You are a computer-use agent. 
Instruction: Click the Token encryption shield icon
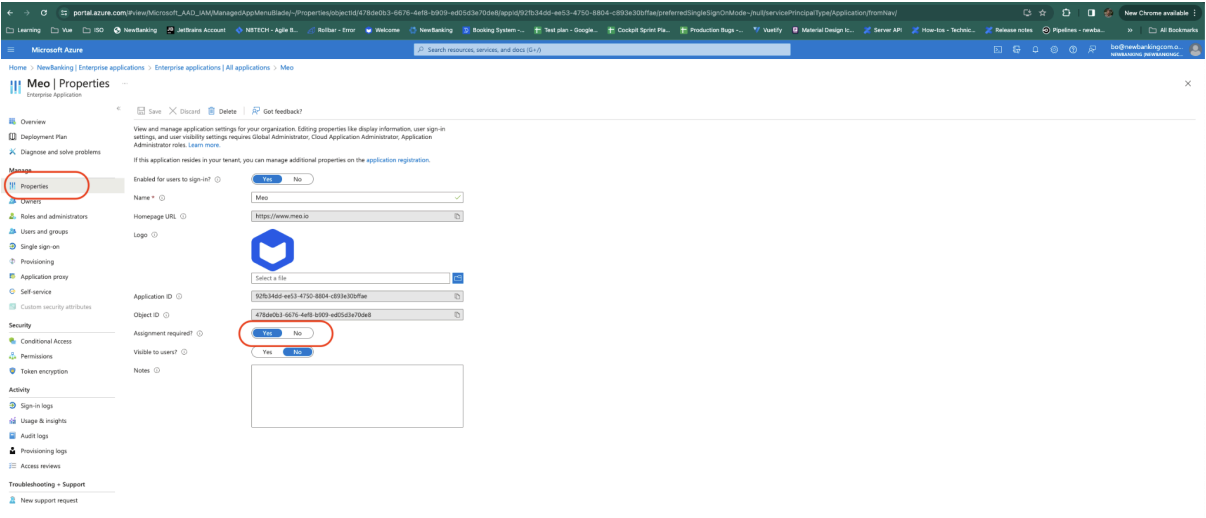click(12, 371)
